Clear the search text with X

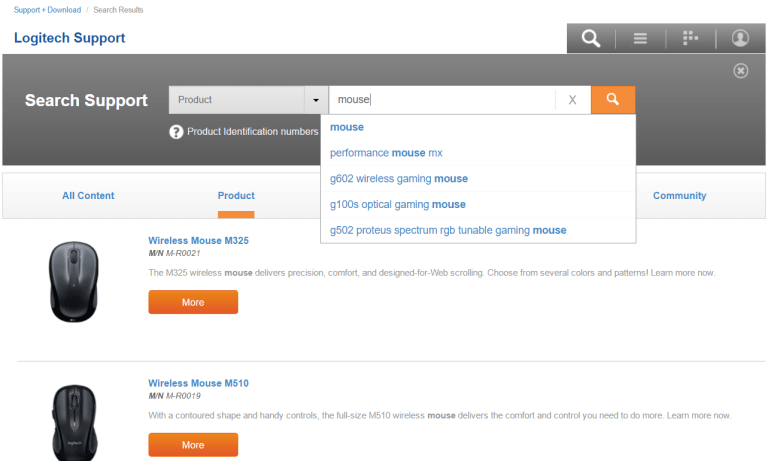coord(572,100)
